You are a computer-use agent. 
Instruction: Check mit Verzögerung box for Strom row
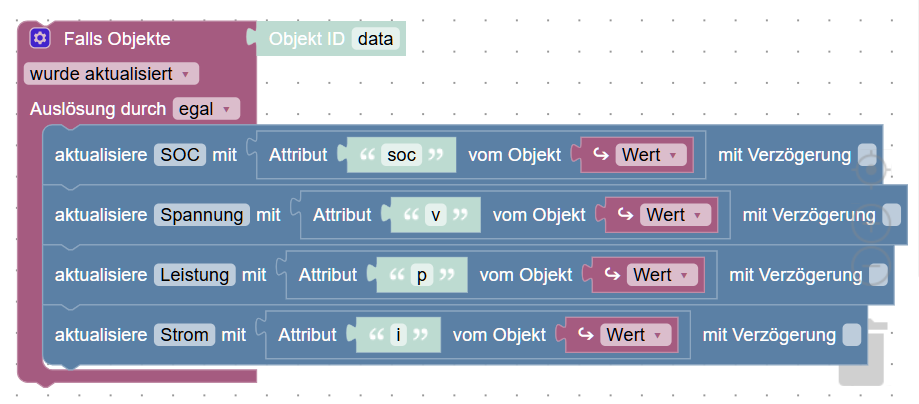[851, 335]
